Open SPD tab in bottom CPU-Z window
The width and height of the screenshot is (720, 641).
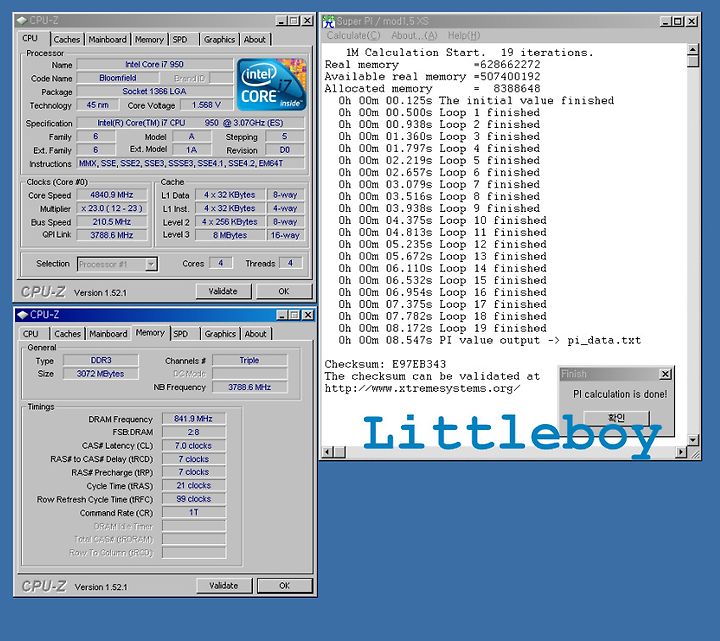pyautogui.click(x=181, y=334)
